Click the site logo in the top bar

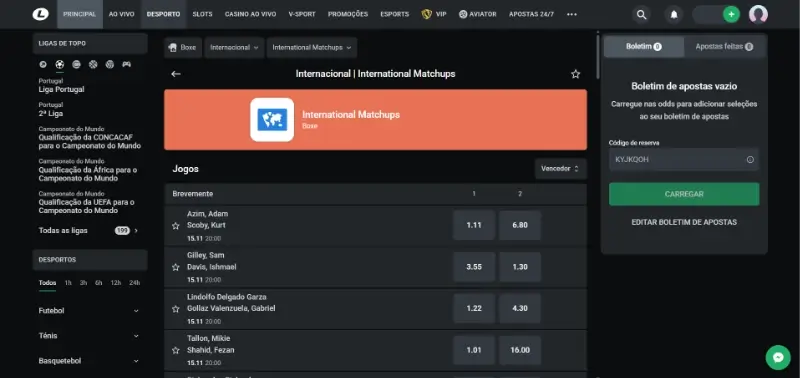coord(40,14)
